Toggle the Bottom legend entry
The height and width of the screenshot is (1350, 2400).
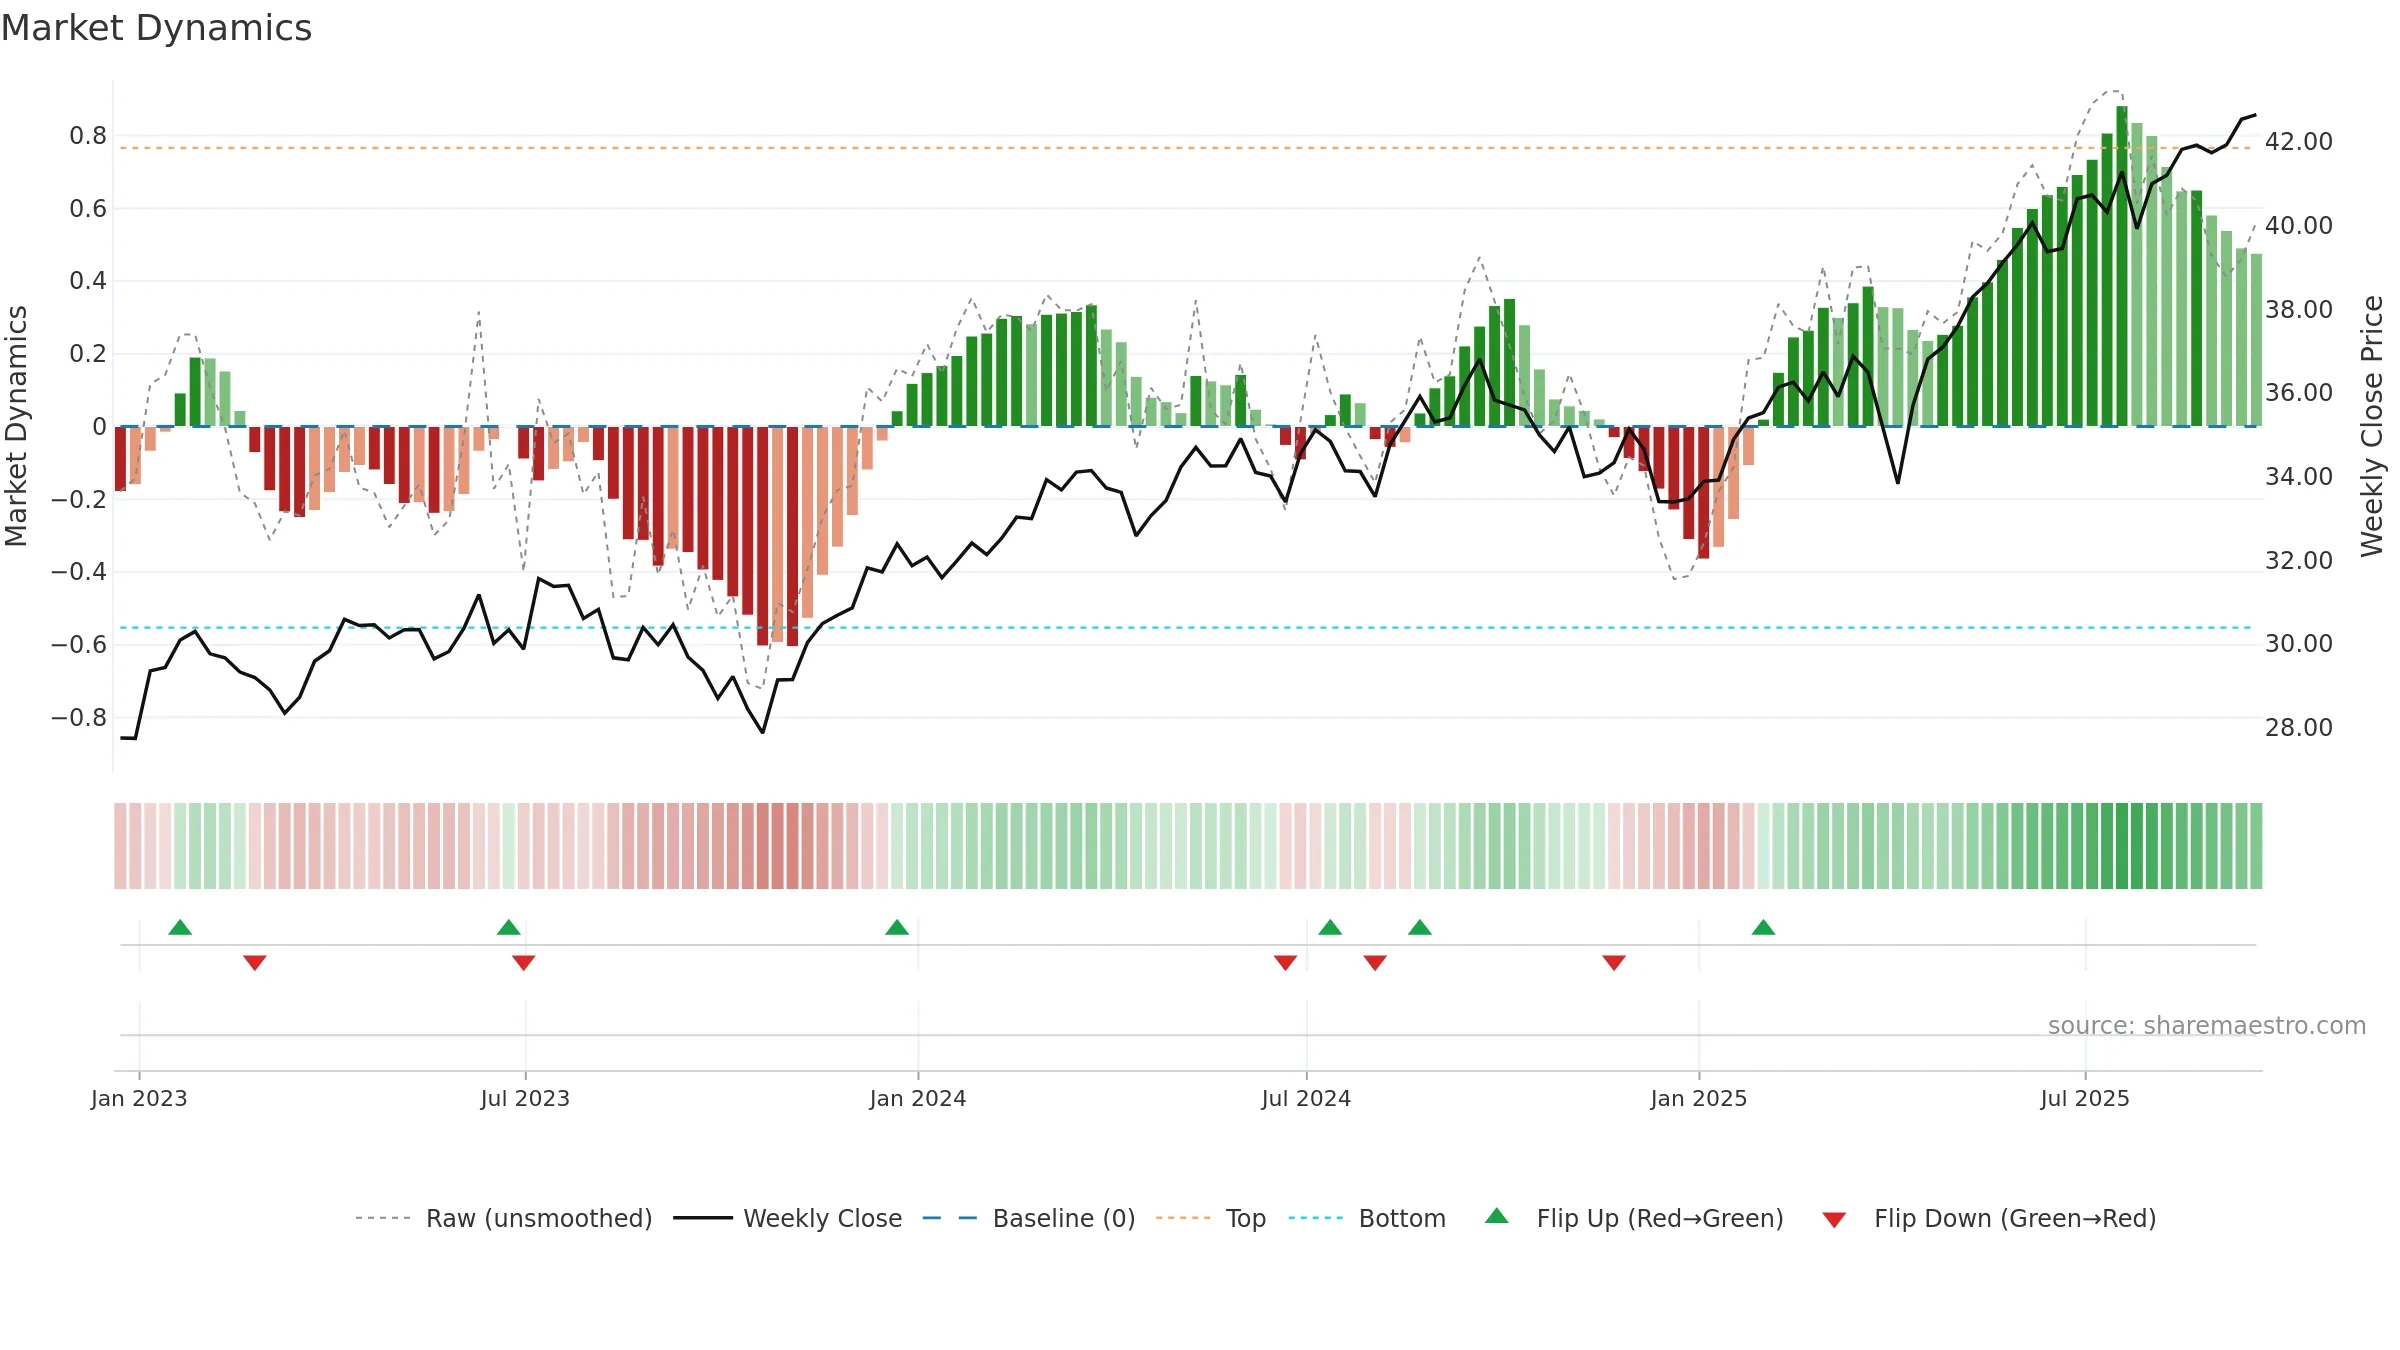pyautogui.click(x=1367, y=1218)
